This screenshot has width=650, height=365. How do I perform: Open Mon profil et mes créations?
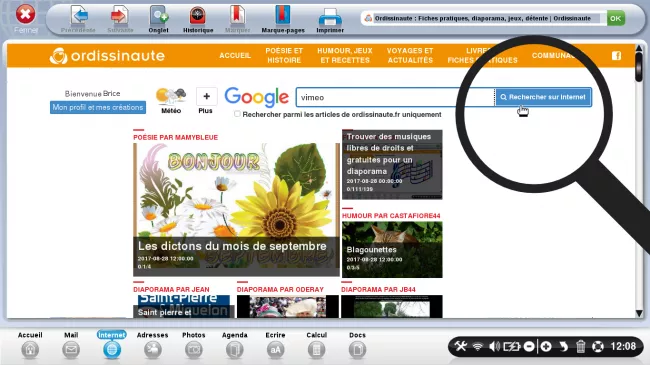click(98, 107)
